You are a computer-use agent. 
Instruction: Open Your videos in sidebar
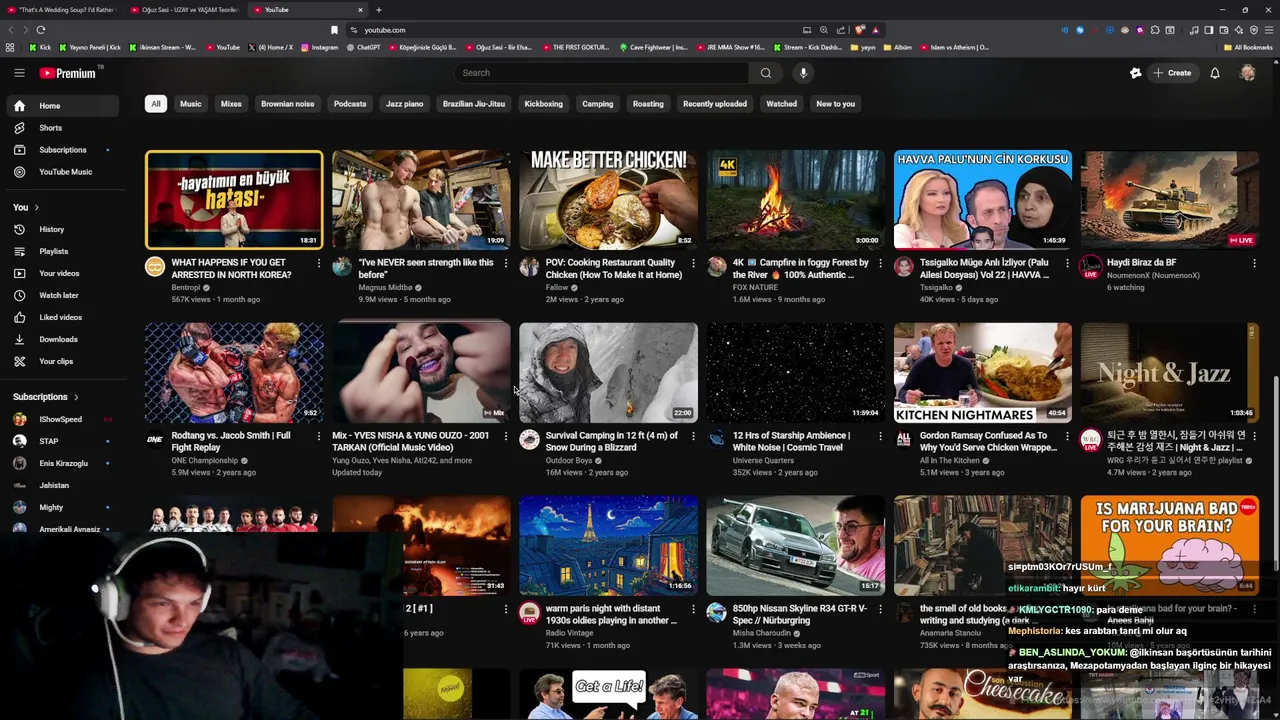coord(65,274)
